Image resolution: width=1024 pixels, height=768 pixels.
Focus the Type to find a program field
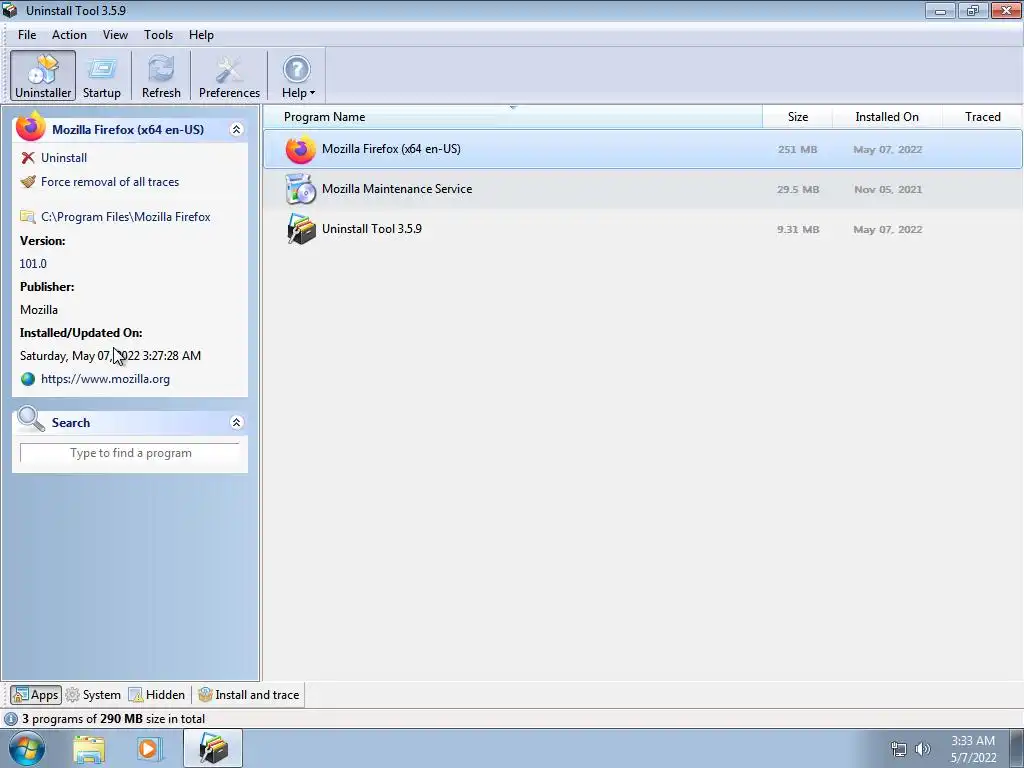(x=130, y=453)
